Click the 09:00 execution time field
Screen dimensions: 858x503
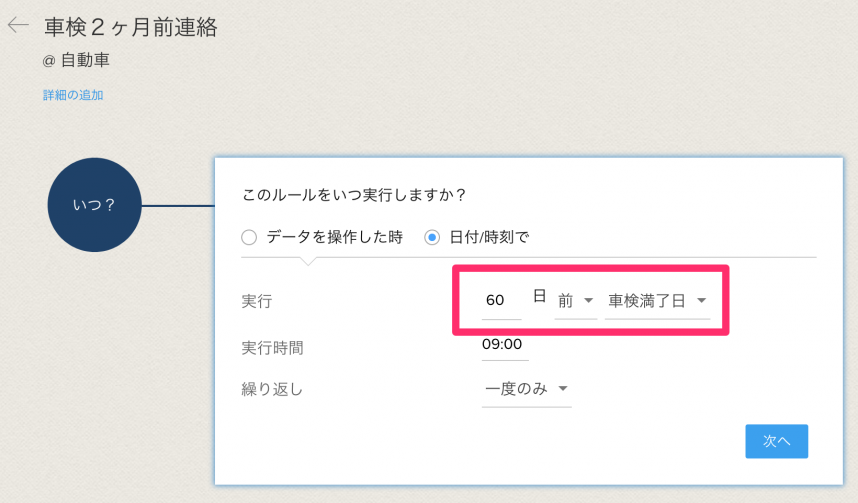point(505,346)
